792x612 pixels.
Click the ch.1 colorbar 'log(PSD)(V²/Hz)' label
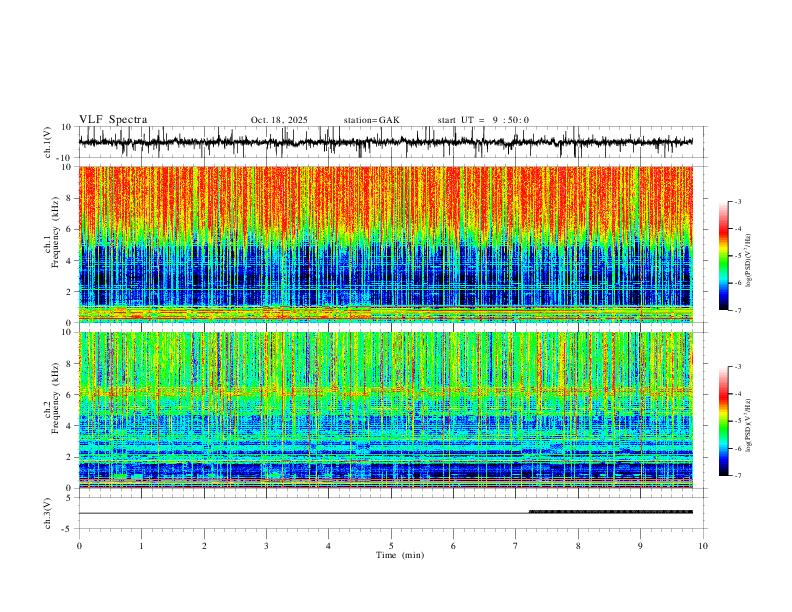[750, 260]
